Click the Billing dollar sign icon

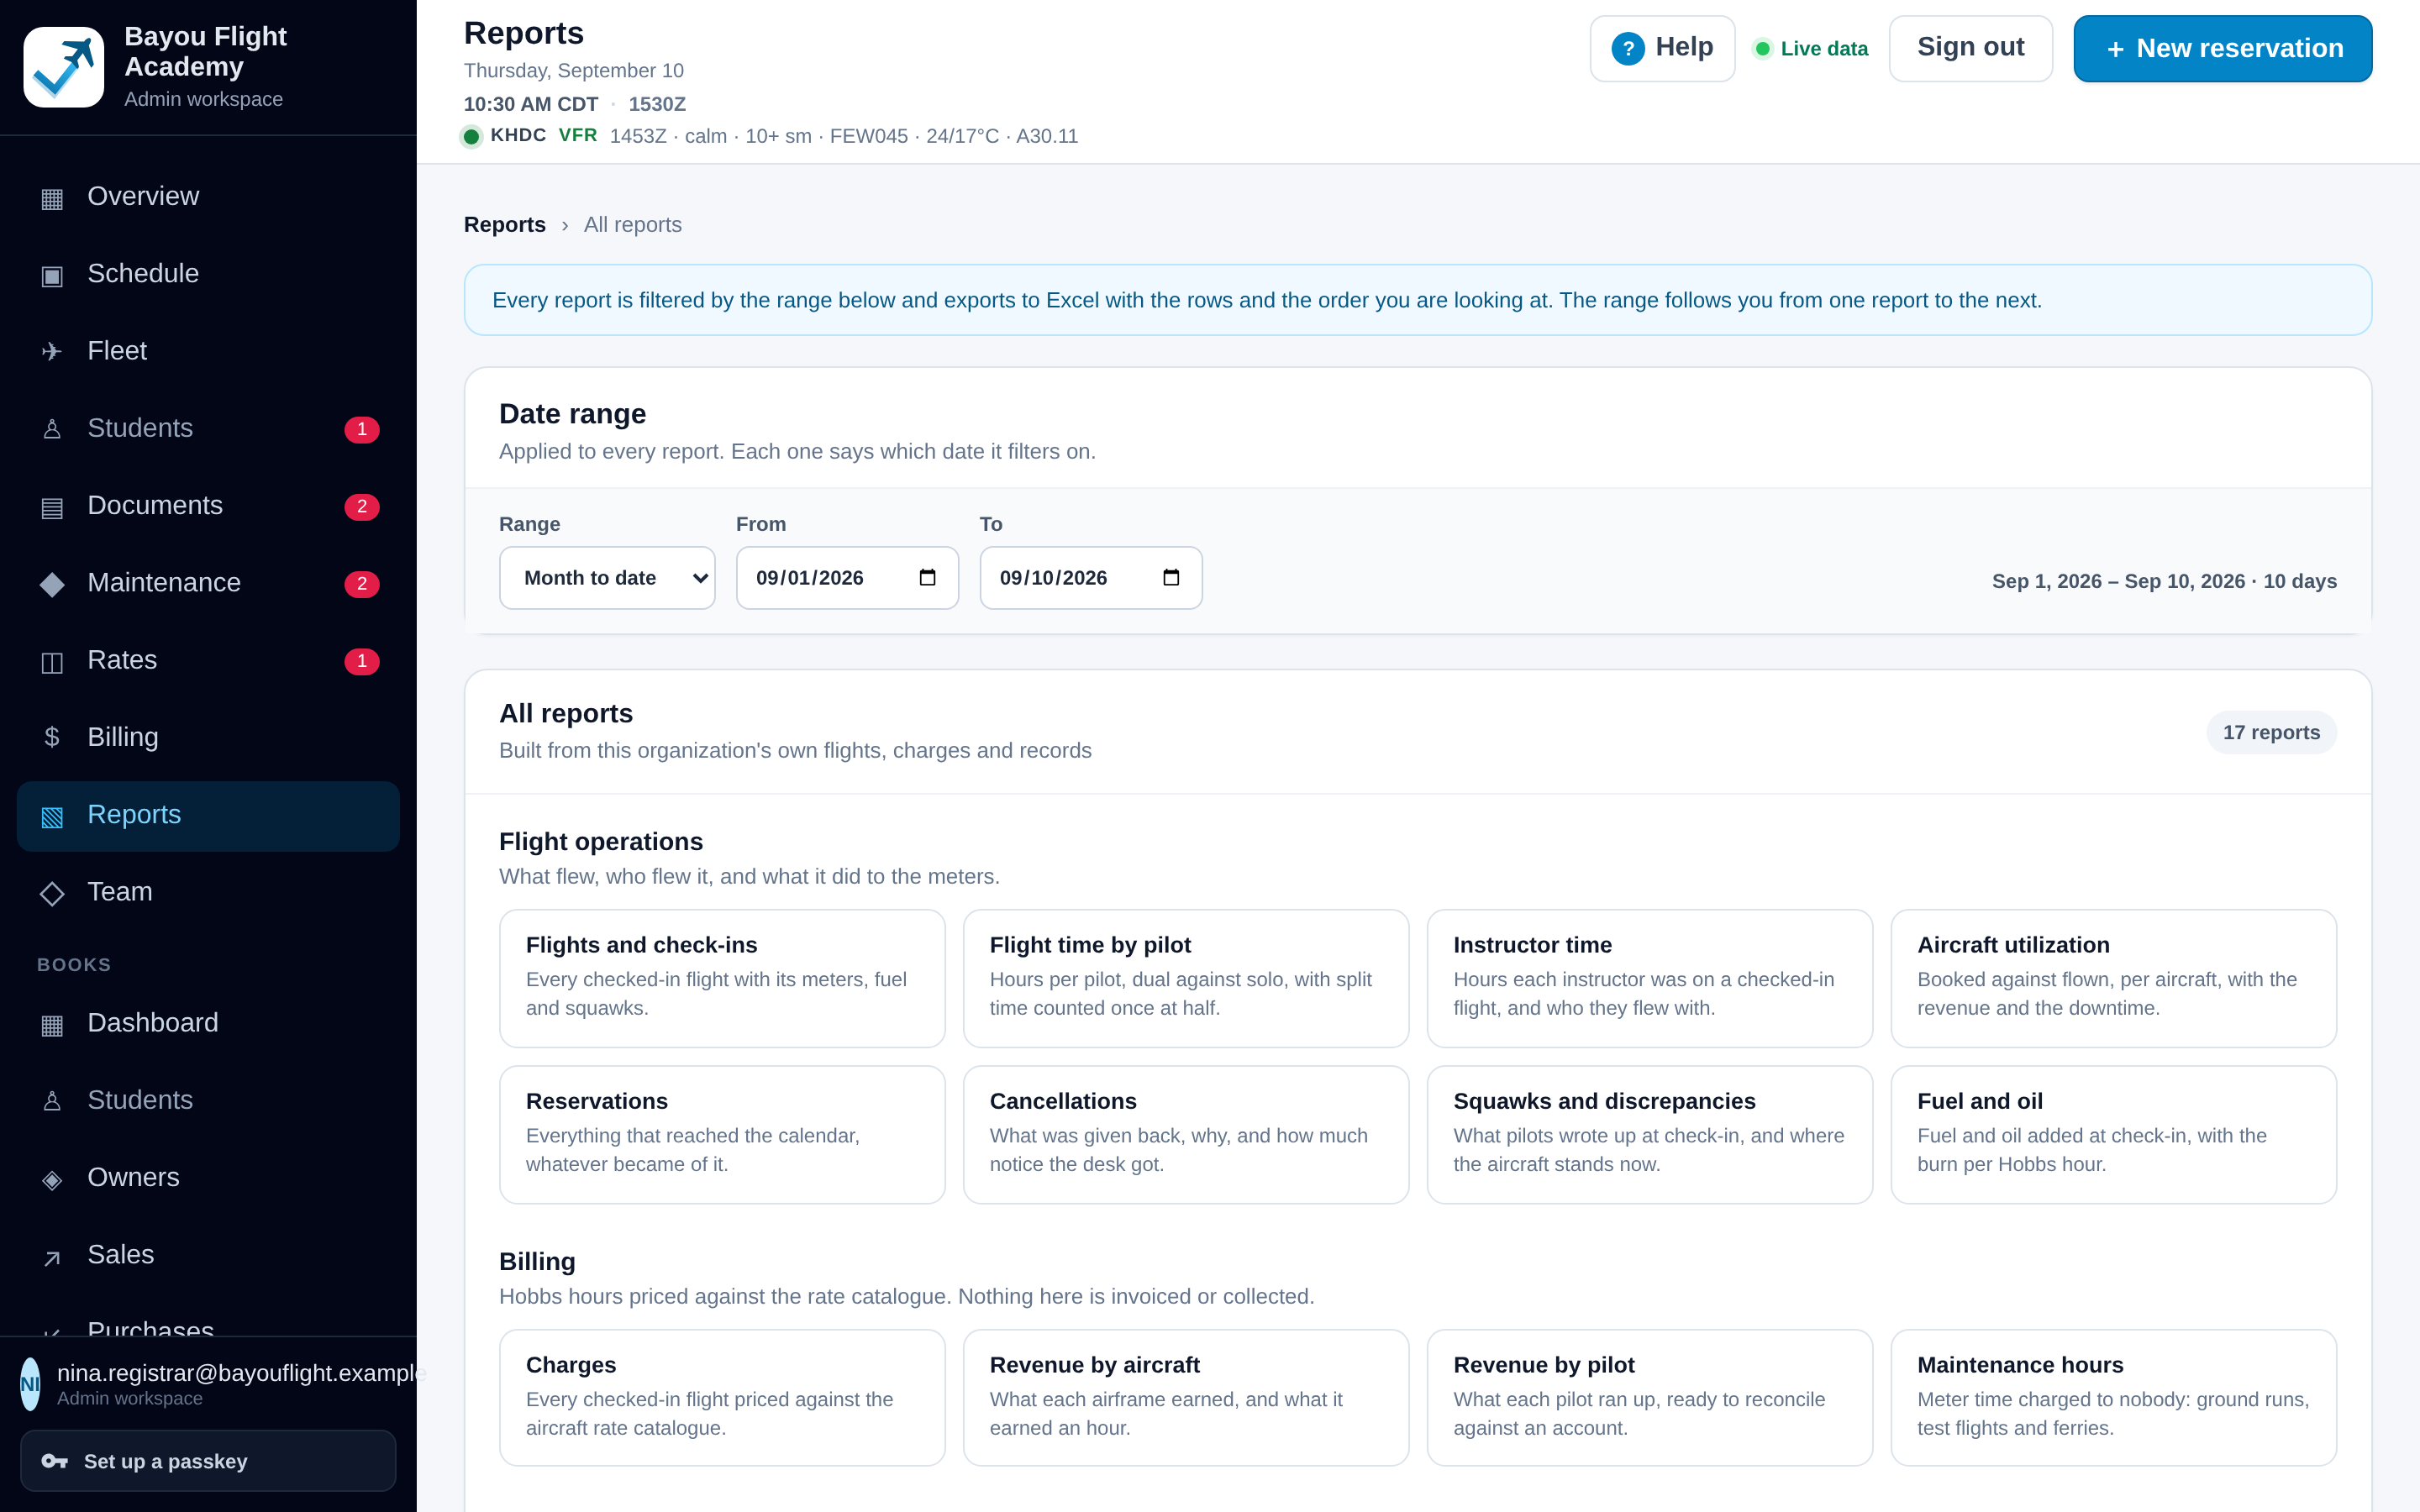coord(52,738)
